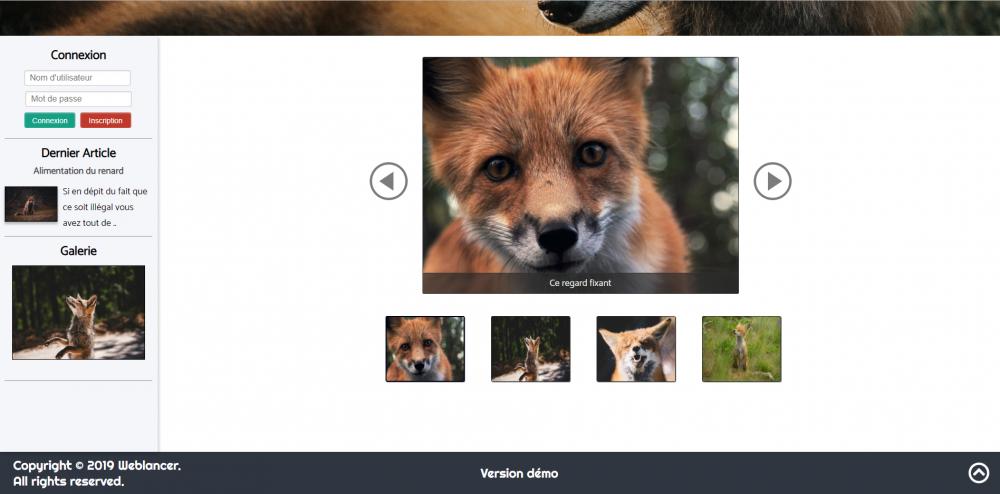Viewport: 1000px width, 494px height.
Task: Open the red Inscription button
Action: [x=106, y=120]
